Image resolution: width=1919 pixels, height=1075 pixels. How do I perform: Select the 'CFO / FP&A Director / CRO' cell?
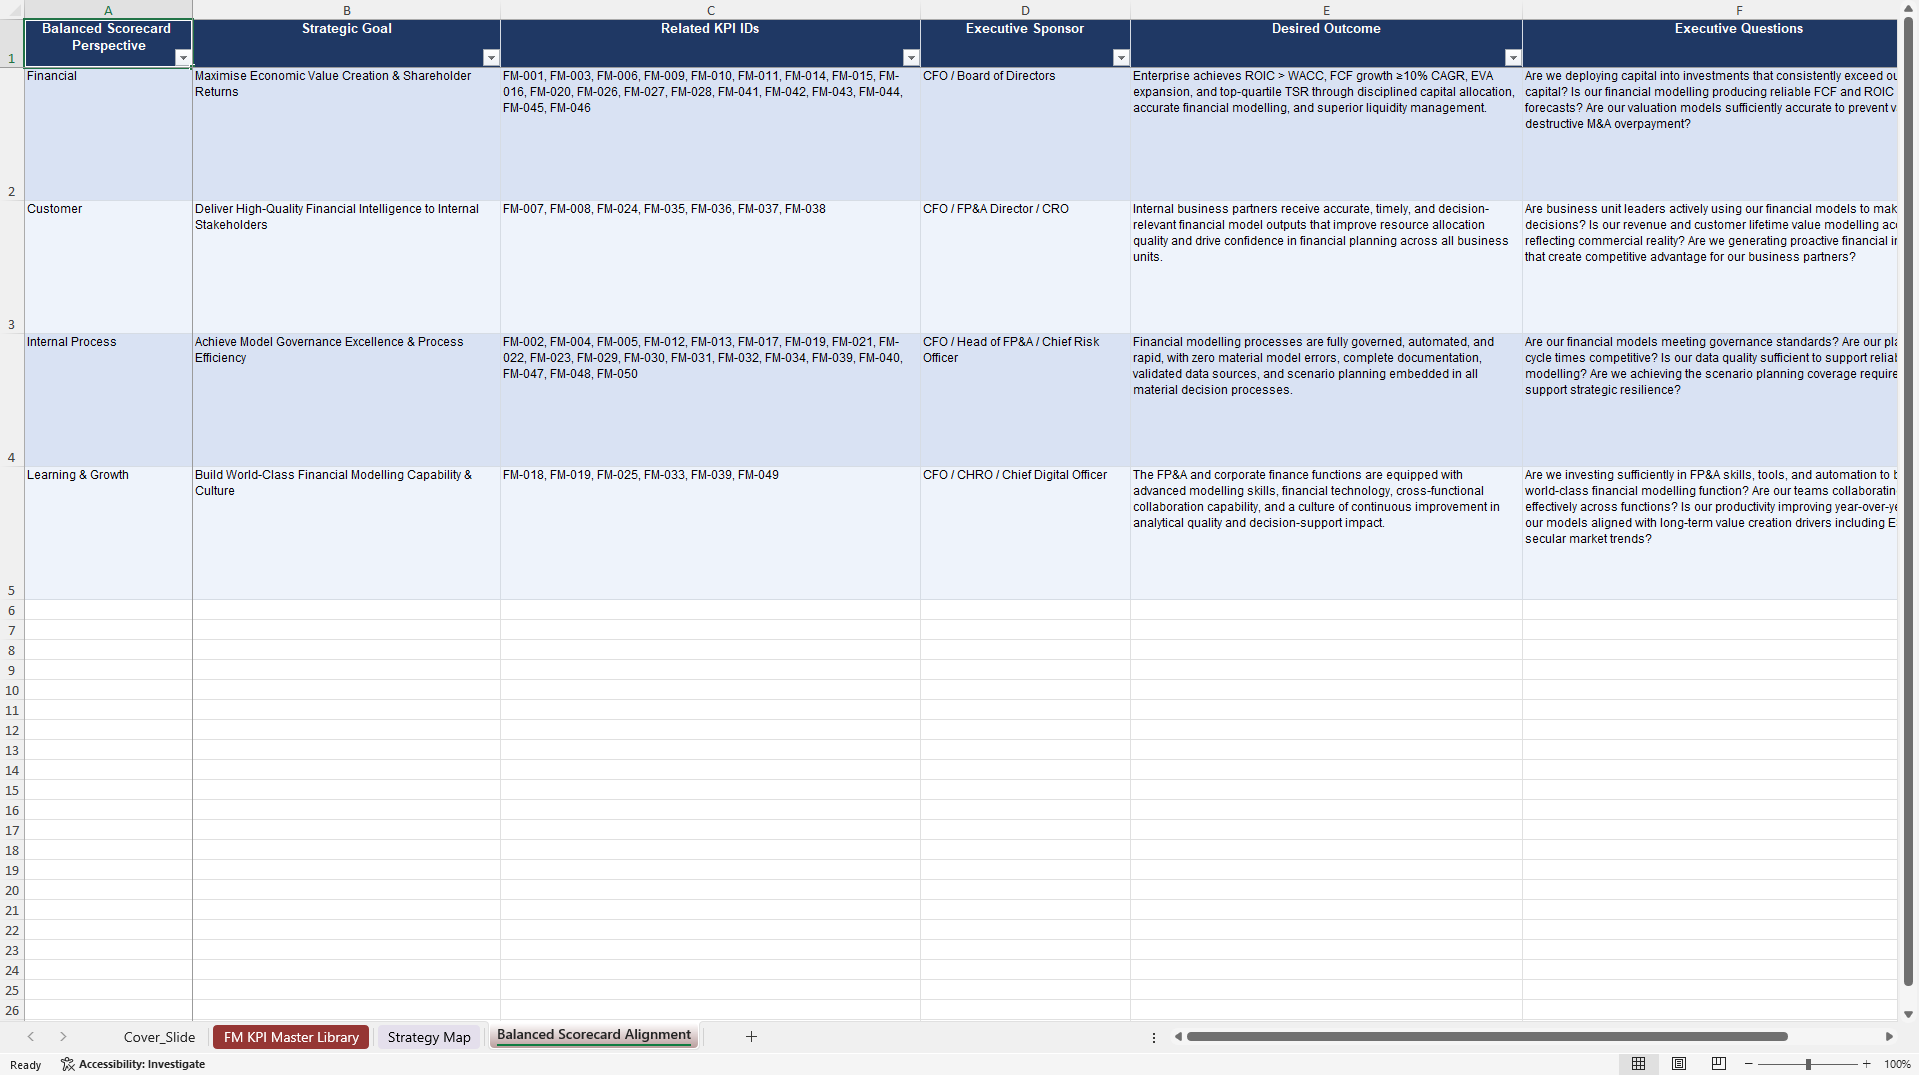(x=1025, y=267)
